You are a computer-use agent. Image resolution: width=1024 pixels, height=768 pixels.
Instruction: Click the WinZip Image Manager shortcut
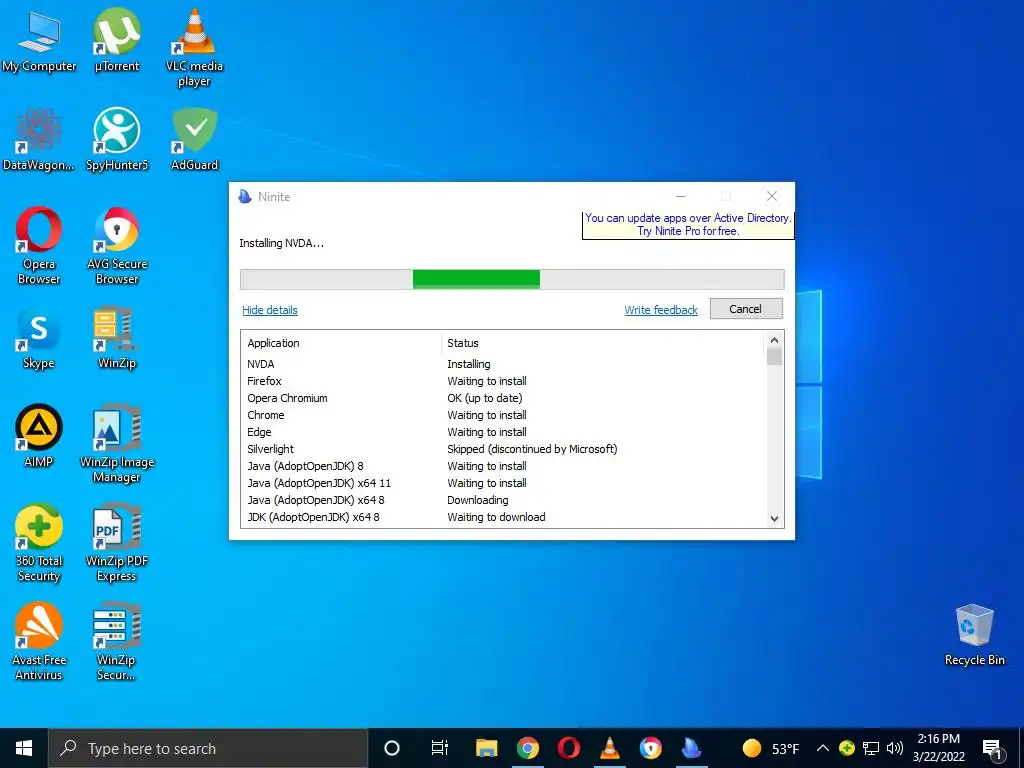pyautogui.click(x=117, y=444)
